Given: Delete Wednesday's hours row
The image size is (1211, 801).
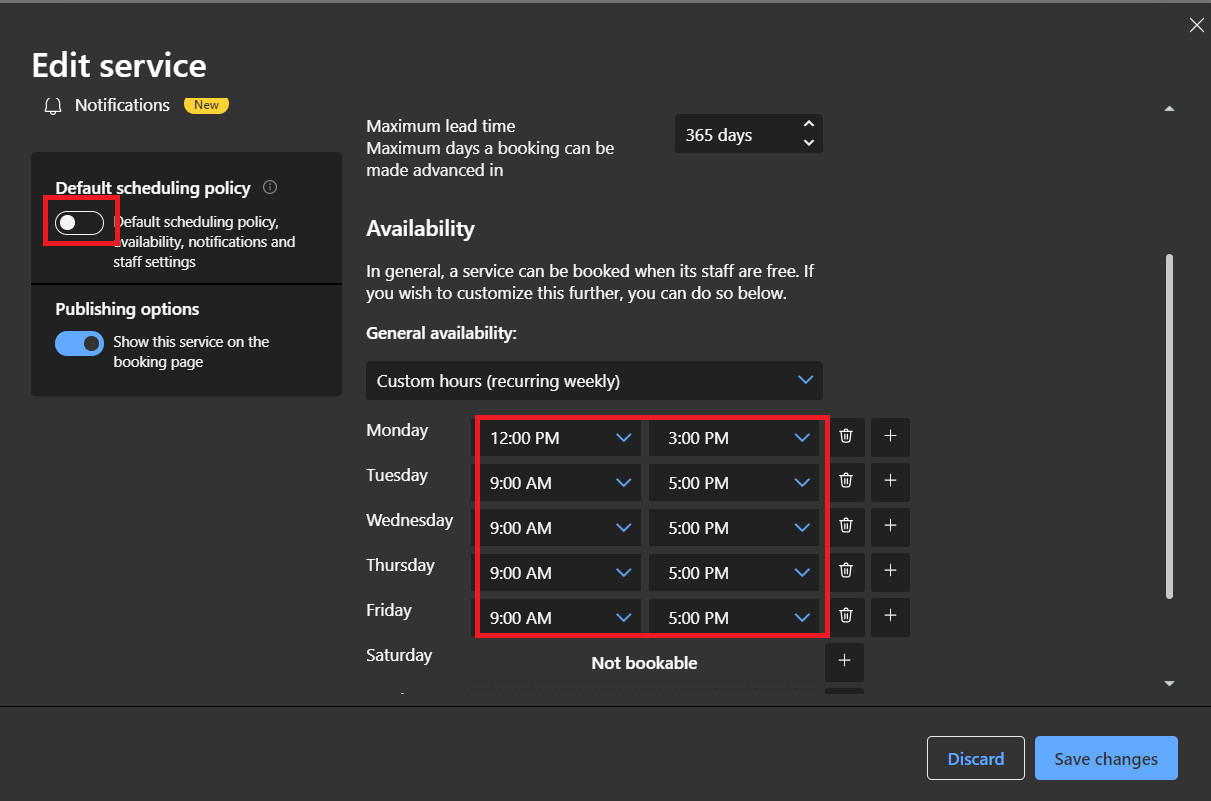Looking at the screenshot, I should (x=845, y=527).
